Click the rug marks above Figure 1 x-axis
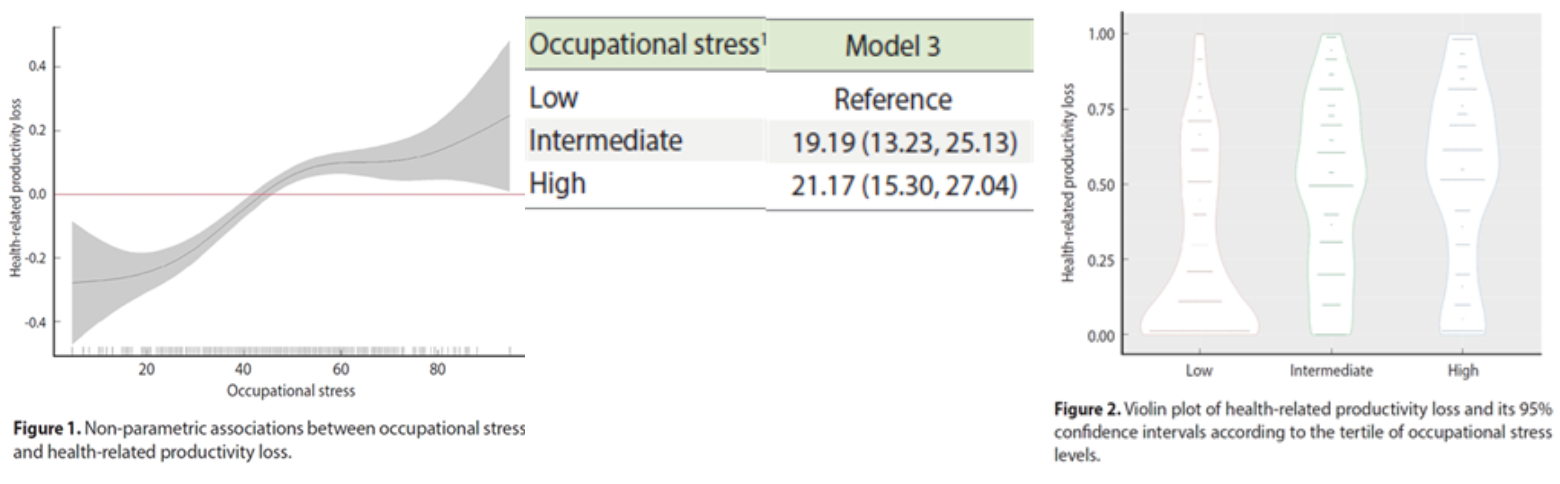The width and height of the screenshot is (1560, 484). click(x=290, y=350)
